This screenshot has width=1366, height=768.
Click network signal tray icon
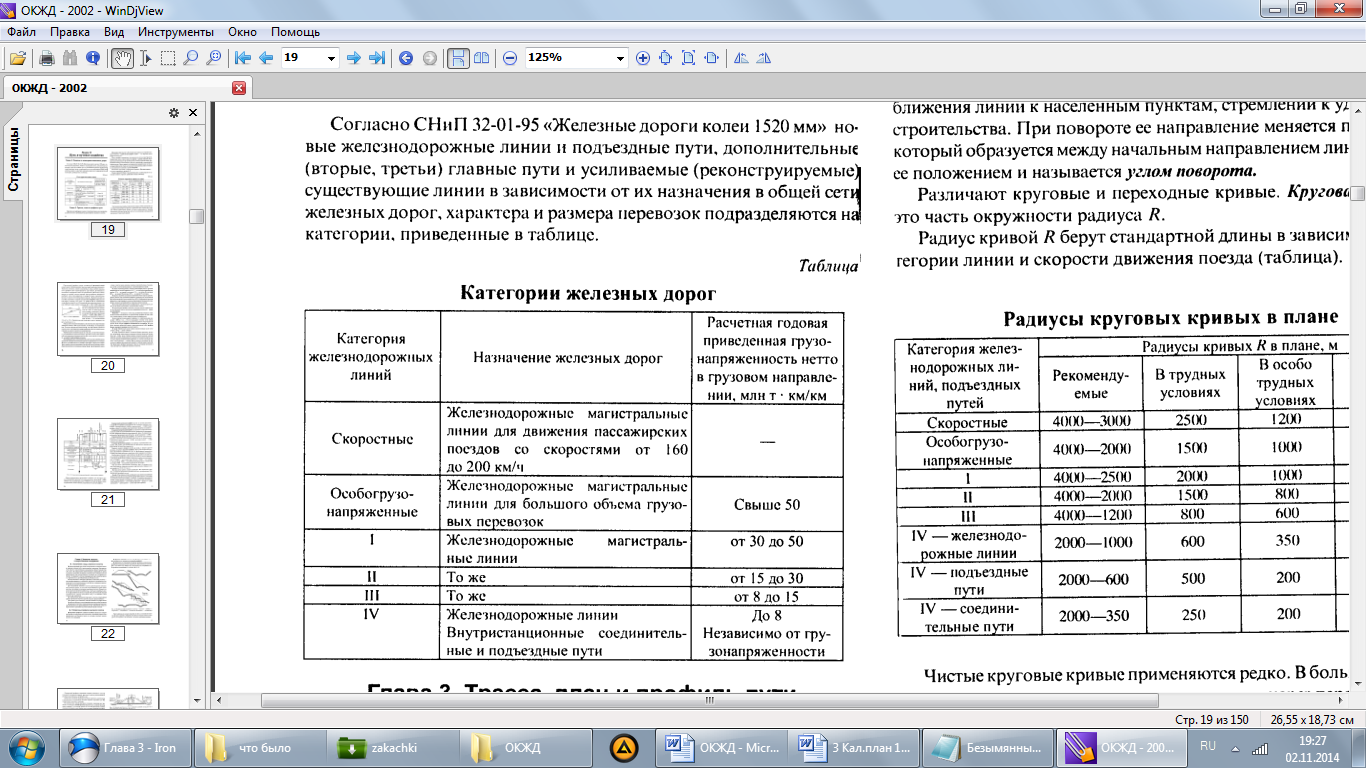[x=1260, y=748]
